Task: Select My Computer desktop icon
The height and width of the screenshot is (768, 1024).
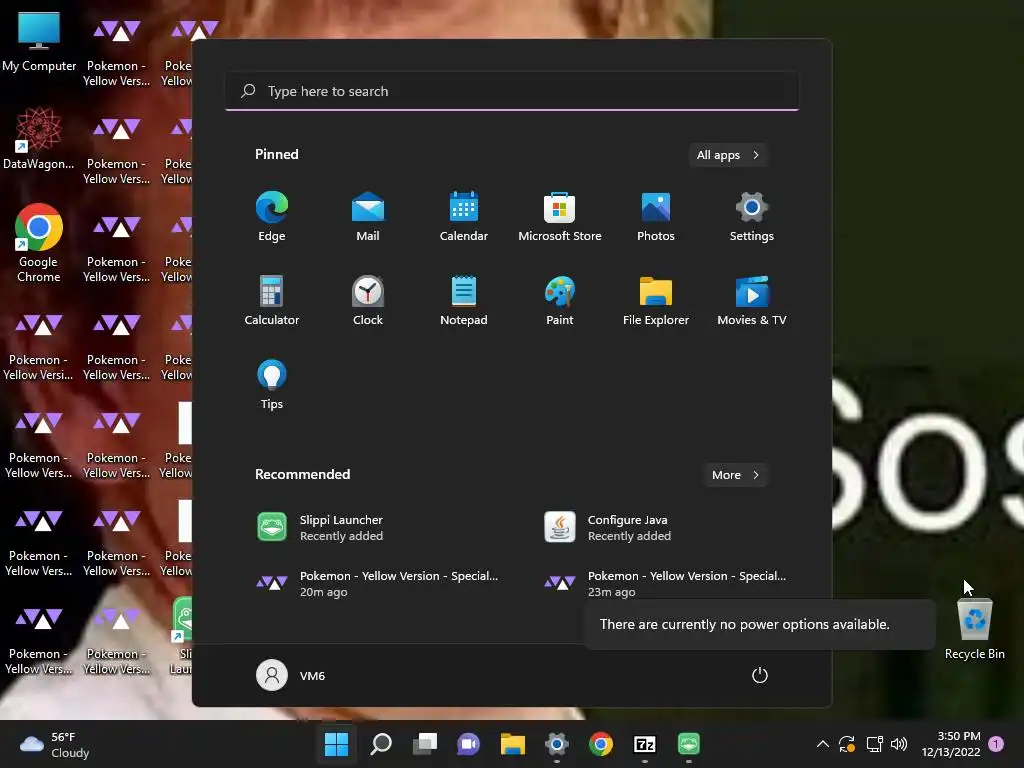Action: [39, 41]
